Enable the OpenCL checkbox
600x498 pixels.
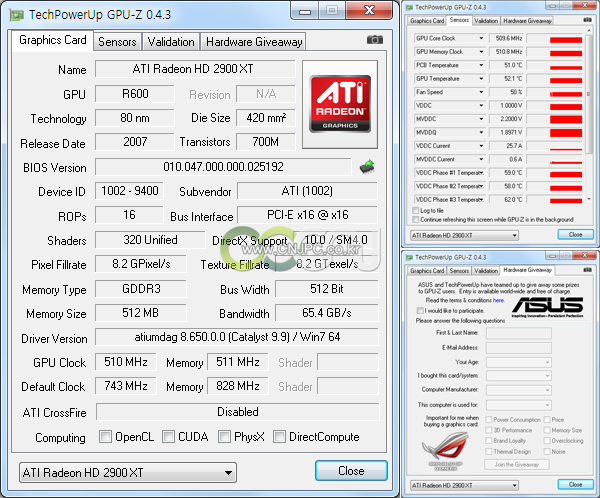pos(105,436)
